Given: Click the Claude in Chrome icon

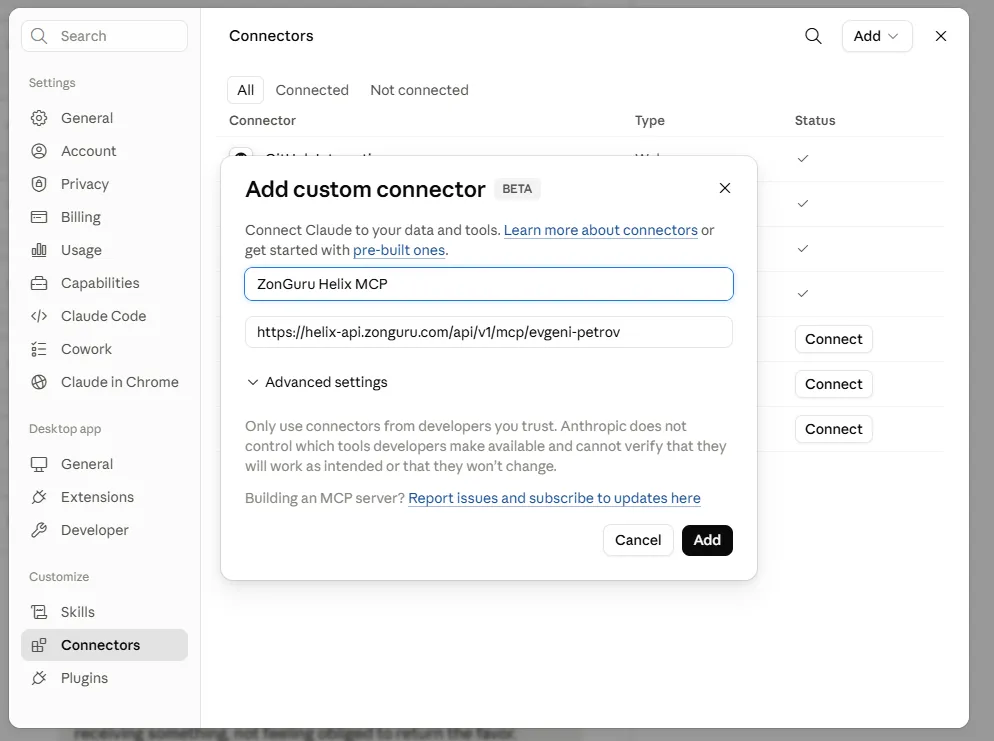Looking at the screenshot, I should (x=39, y=382).
